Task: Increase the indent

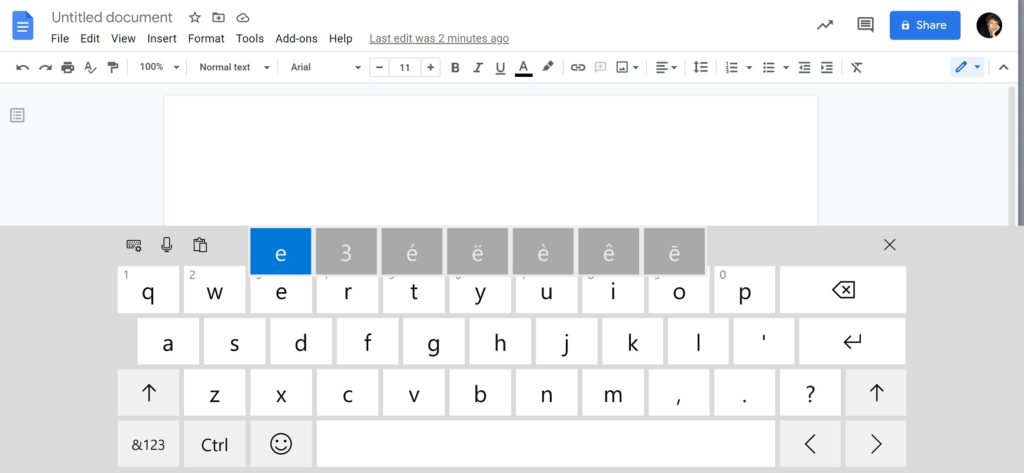Action: (827, 67)
